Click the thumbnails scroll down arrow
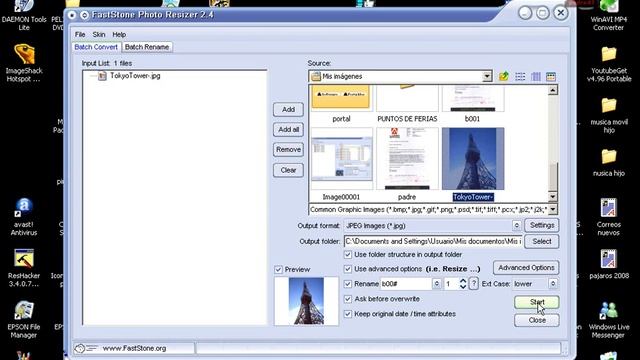The width and height of the screenshot is (640, 360). pyautogui.click(x=553, y=197)
